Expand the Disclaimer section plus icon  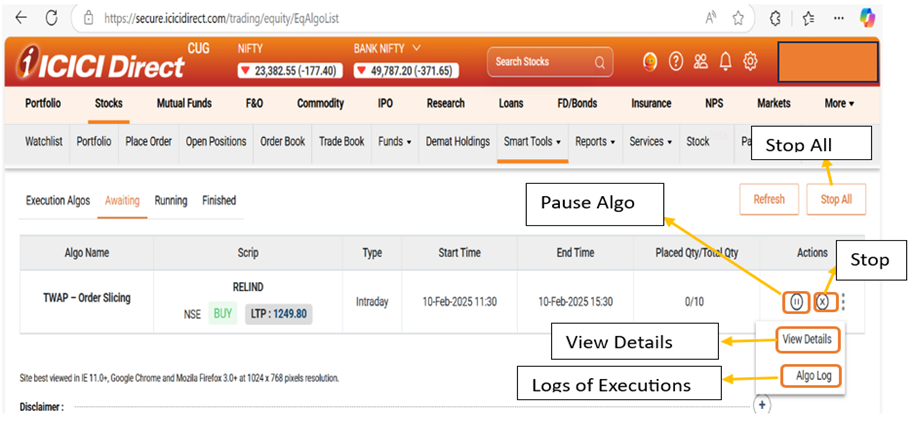(x=761, y=405)
